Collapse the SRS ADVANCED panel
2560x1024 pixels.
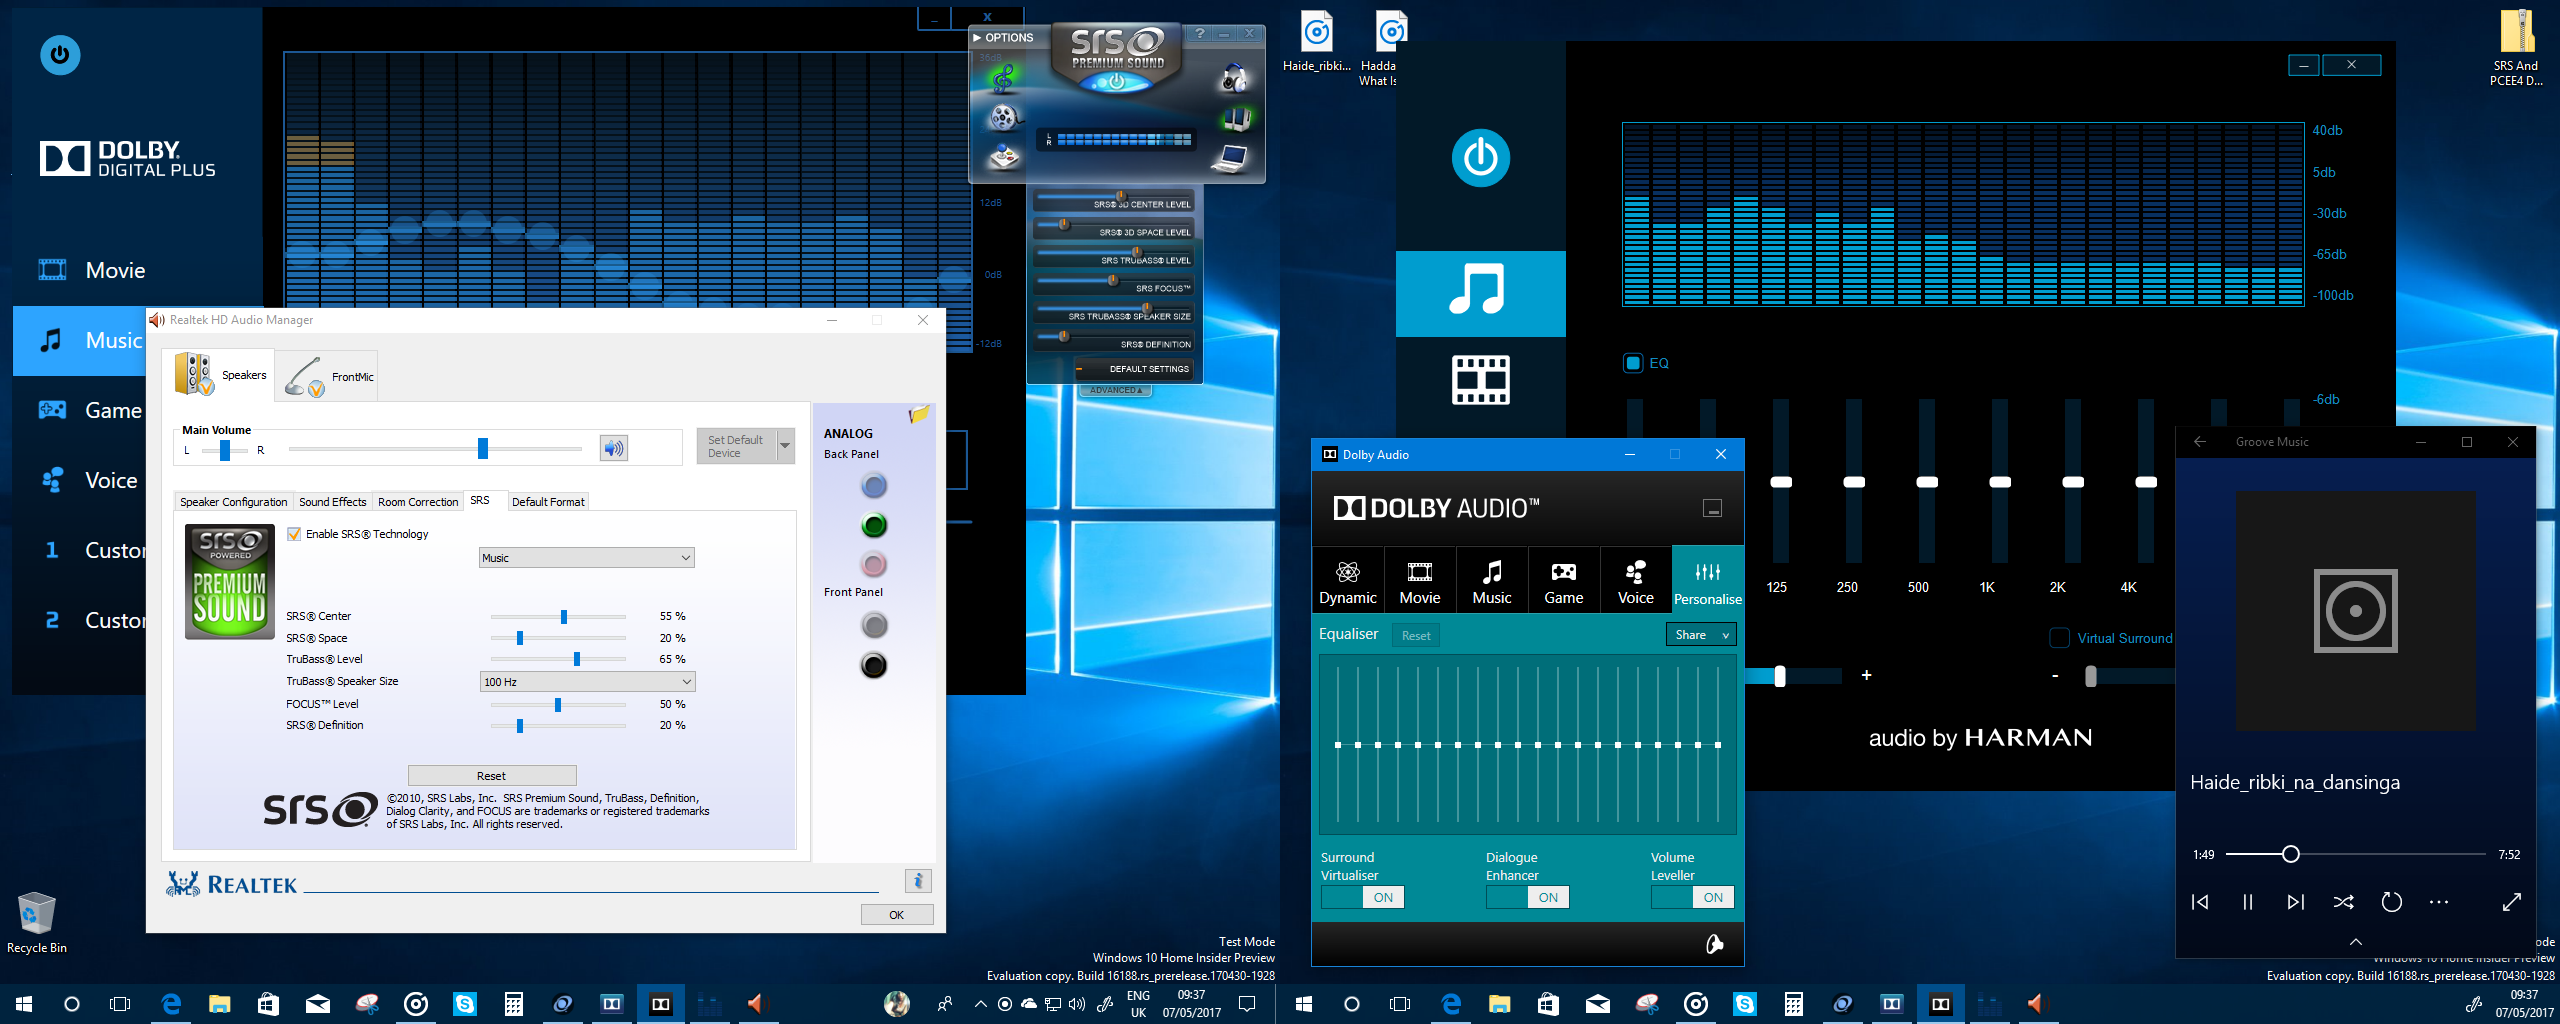pyautogui.click(x=1115, y=390)
